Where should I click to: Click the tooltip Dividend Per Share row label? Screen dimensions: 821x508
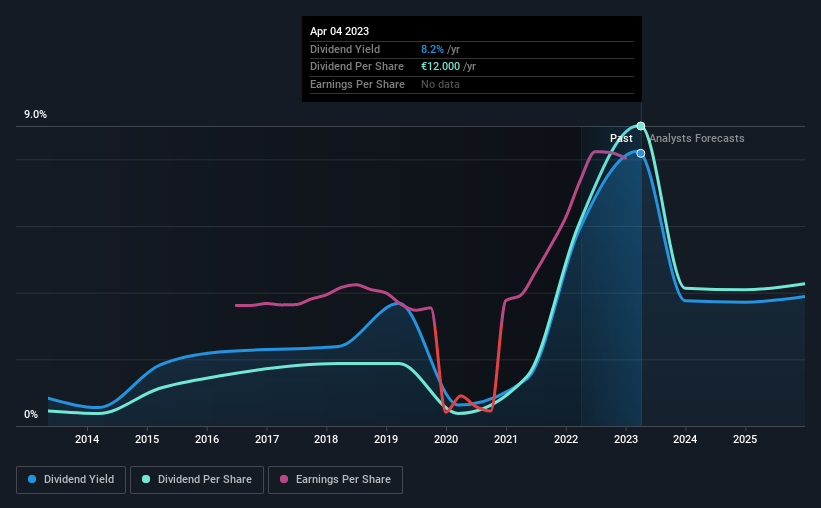click(357, 67)
